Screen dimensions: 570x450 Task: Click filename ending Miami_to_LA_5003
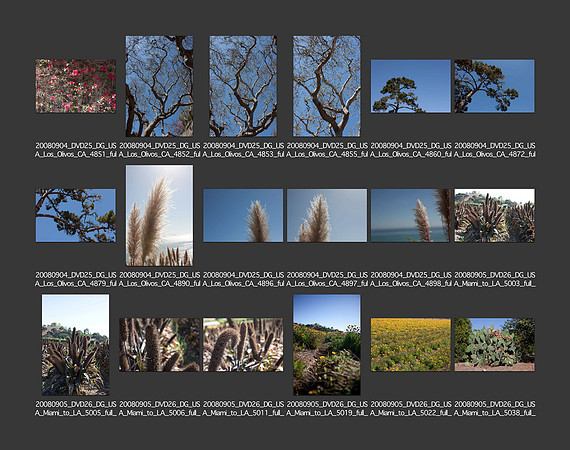[494, 279]
